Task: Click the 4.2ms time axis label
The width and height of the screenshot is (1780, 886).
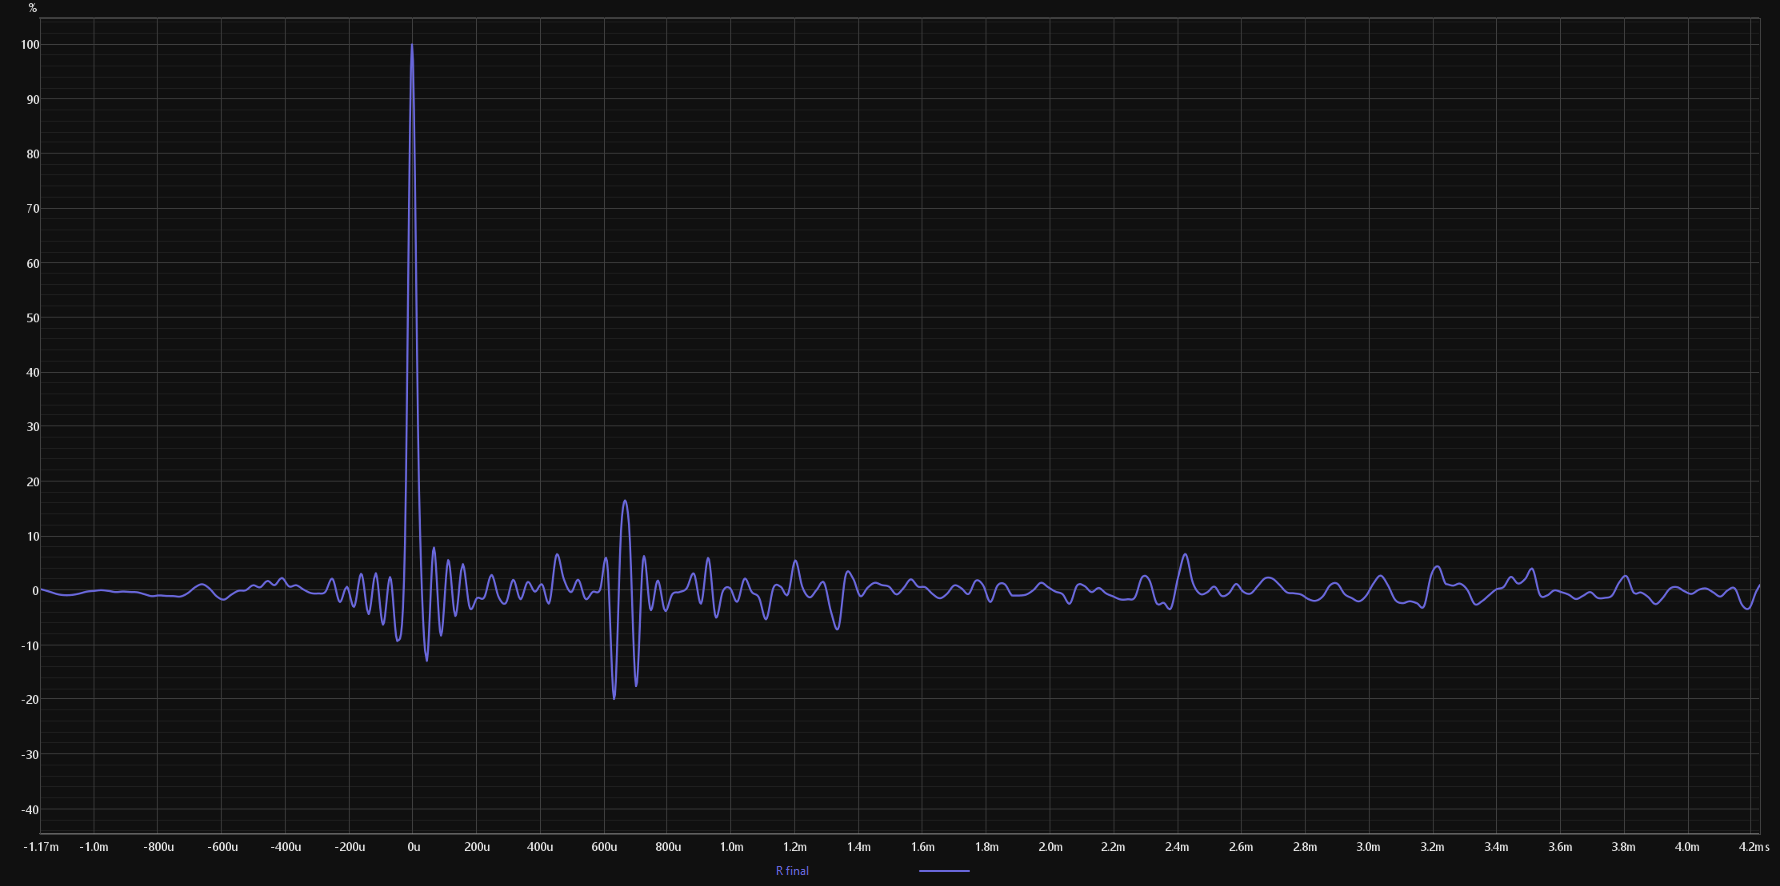Action: point(1754,847)
